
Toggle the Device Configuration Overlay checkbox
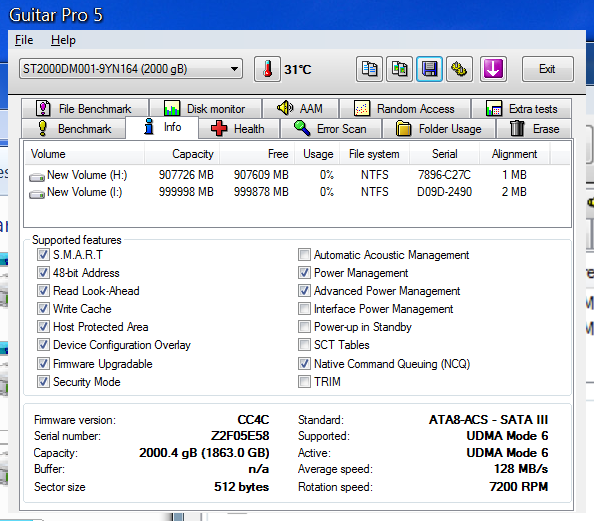click(43, 344)
